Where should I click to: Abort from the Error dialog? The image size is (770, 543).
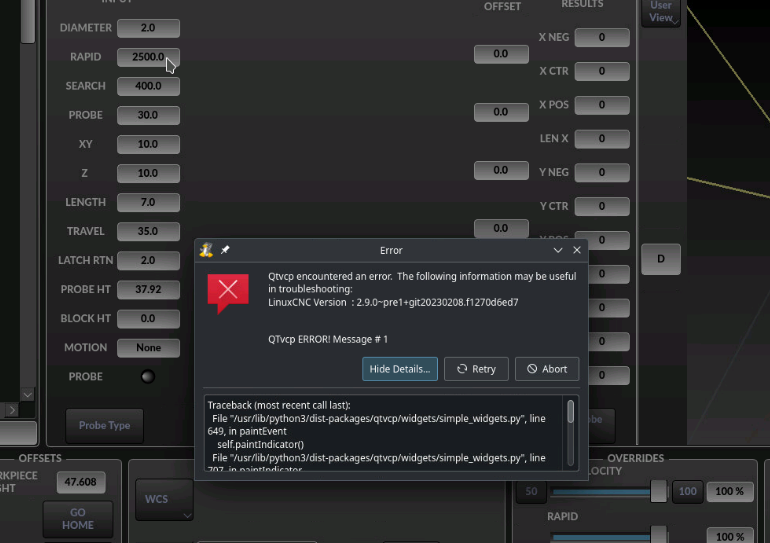tap(547, 369)
